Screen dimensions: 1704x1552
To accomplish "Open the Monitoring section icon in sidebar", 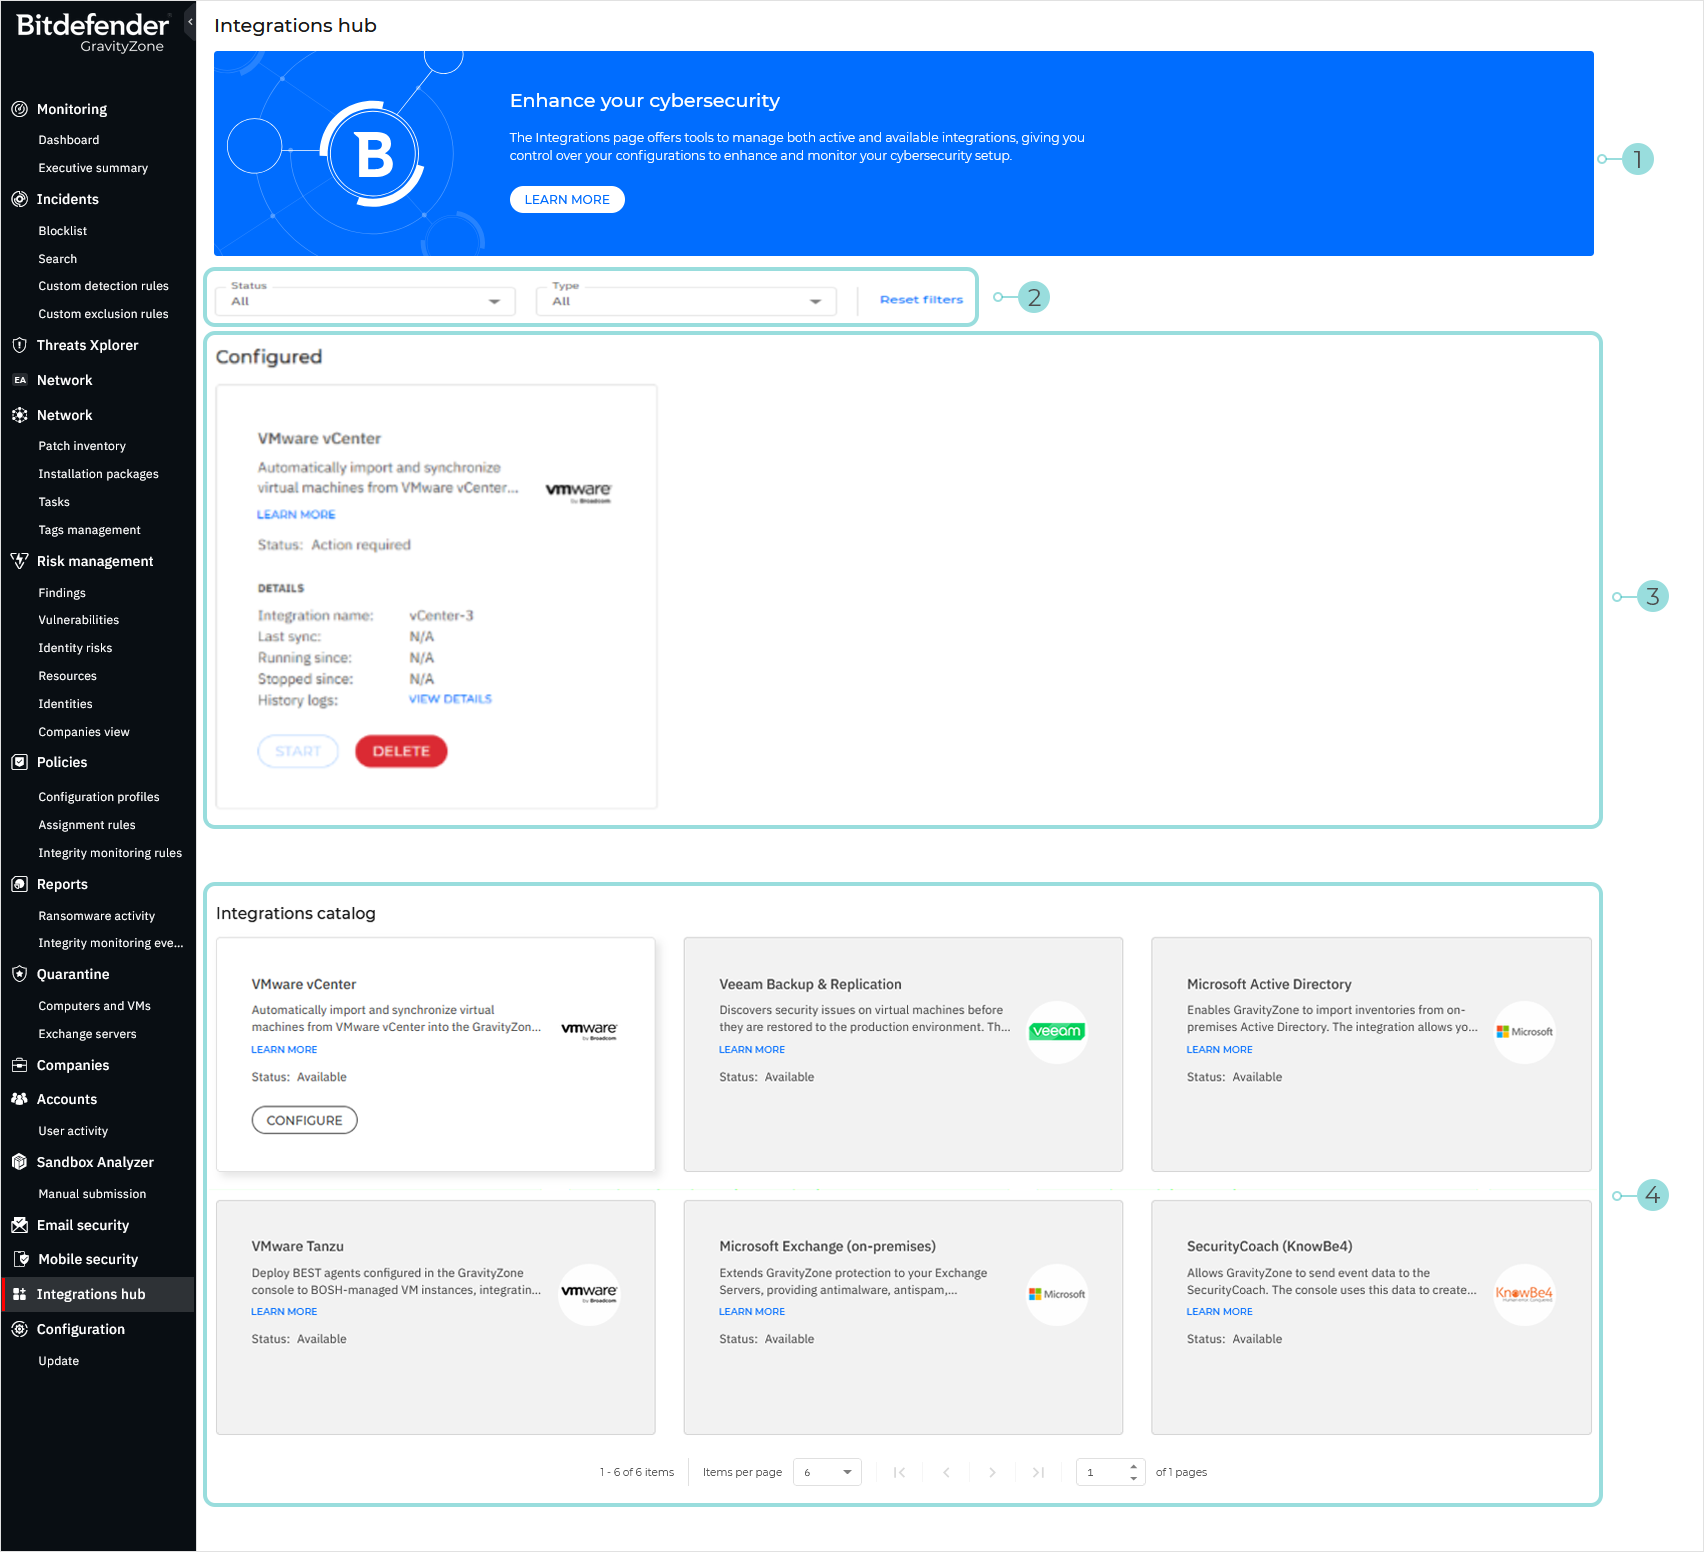I will (x=20, y=109).
